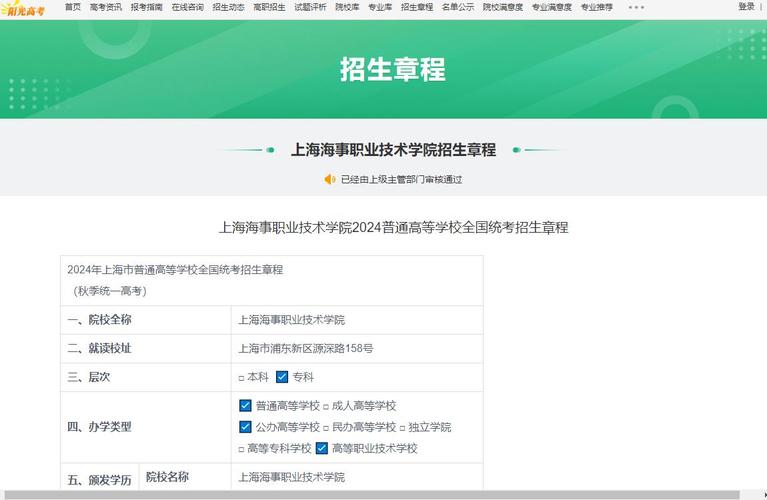Viewport: 767px width, 500px height.
Task: Open the 高考资讯 menu item
Action: 106,7
